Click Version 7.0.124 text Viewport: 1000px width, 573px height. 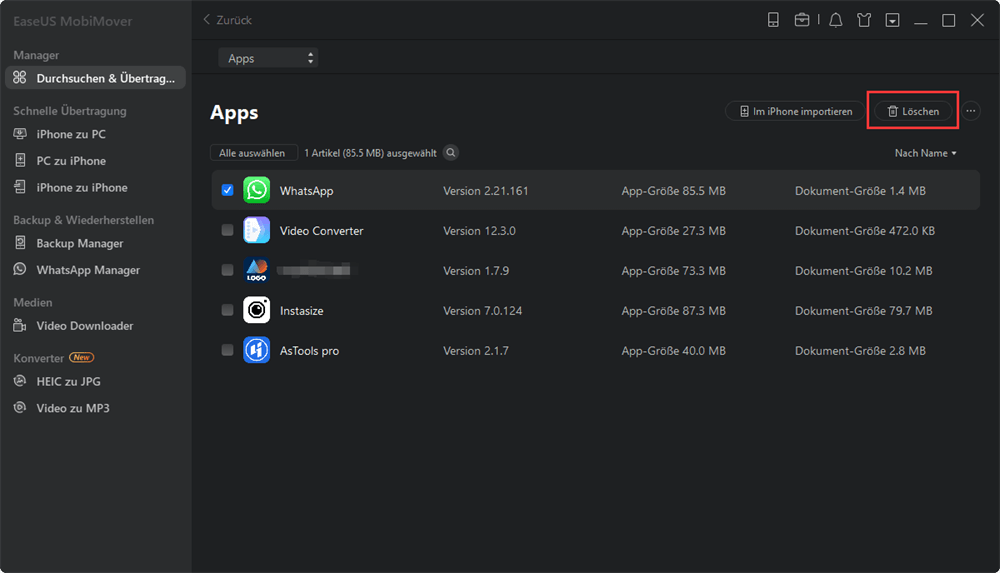[483, 311]
